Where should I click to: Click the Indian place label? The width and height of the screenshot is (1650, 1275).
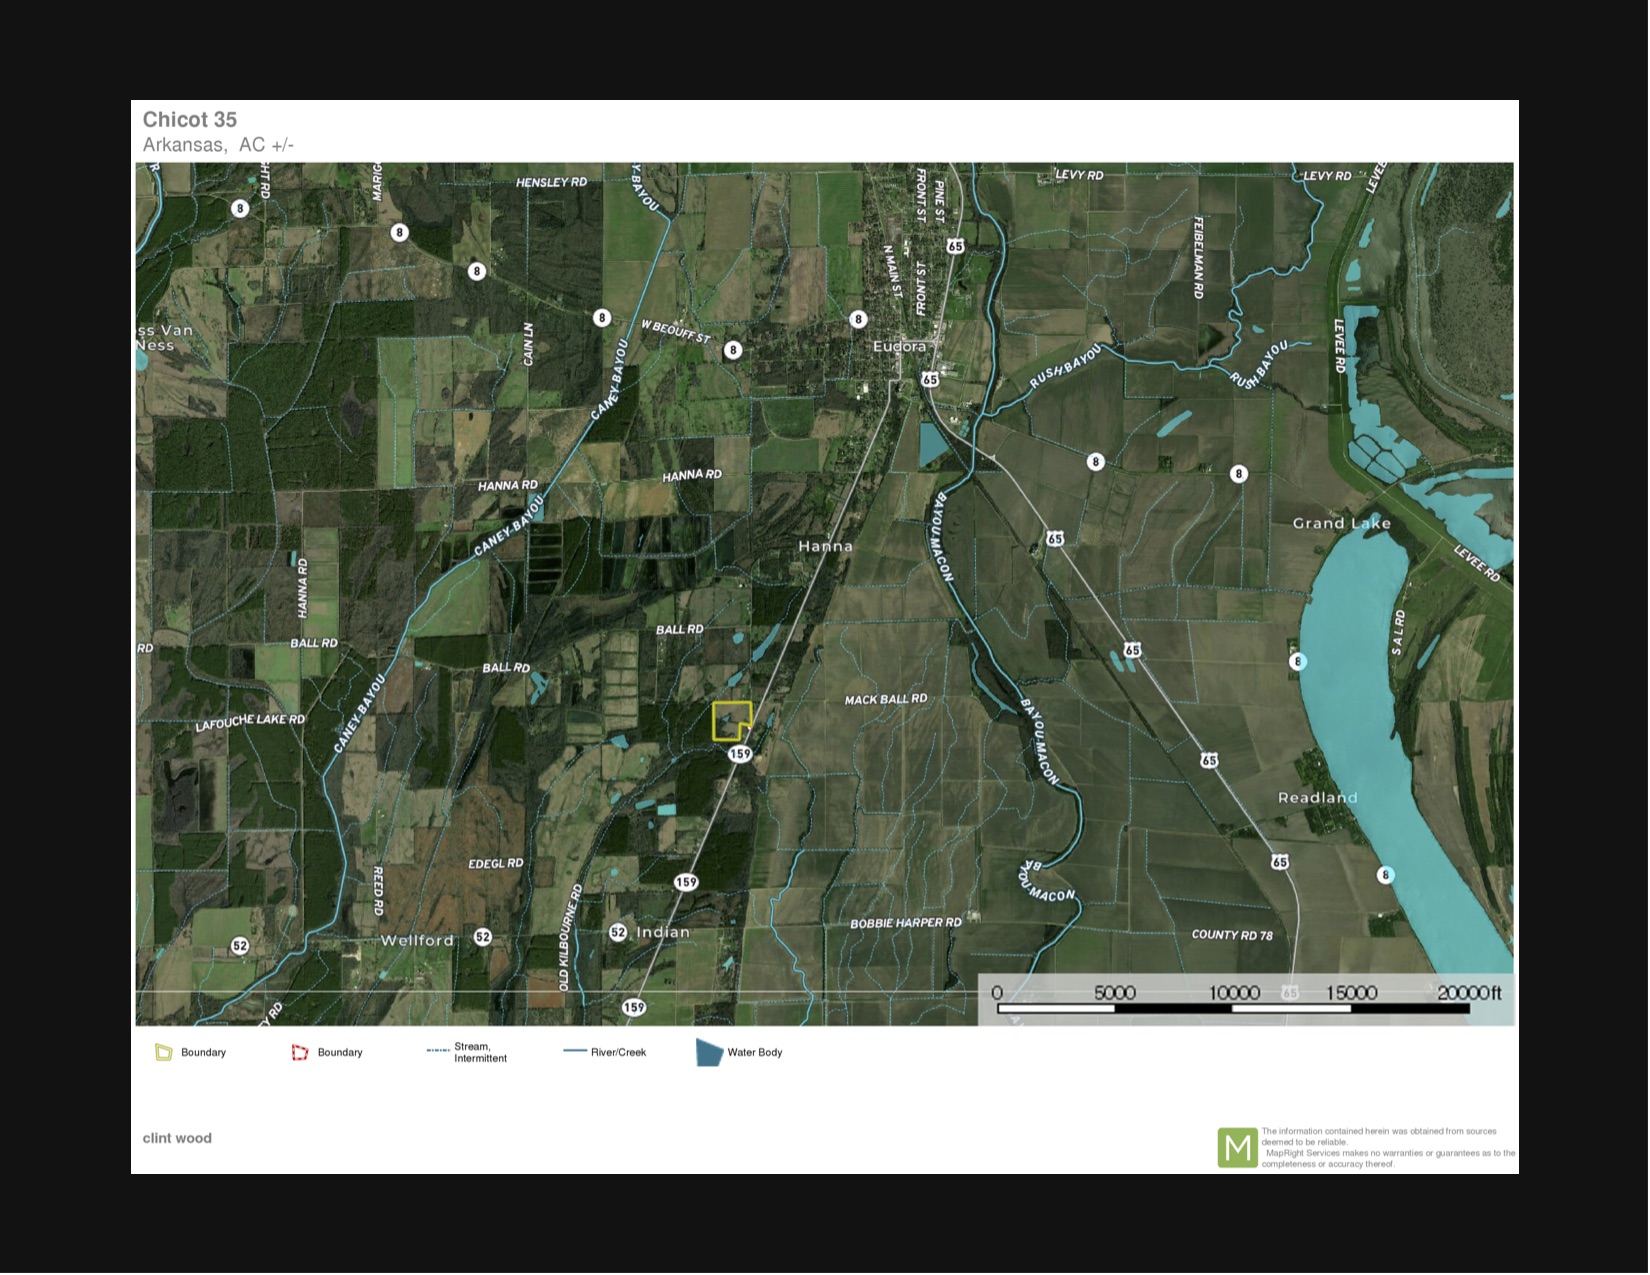(x=663, y=933)
